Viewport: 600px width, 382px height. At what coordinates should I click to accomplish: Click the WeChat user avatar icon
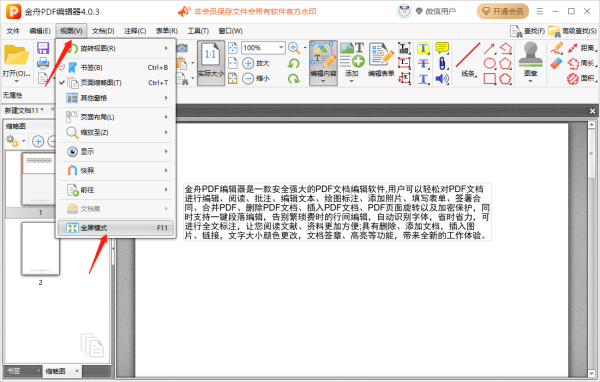click(404, 11)
